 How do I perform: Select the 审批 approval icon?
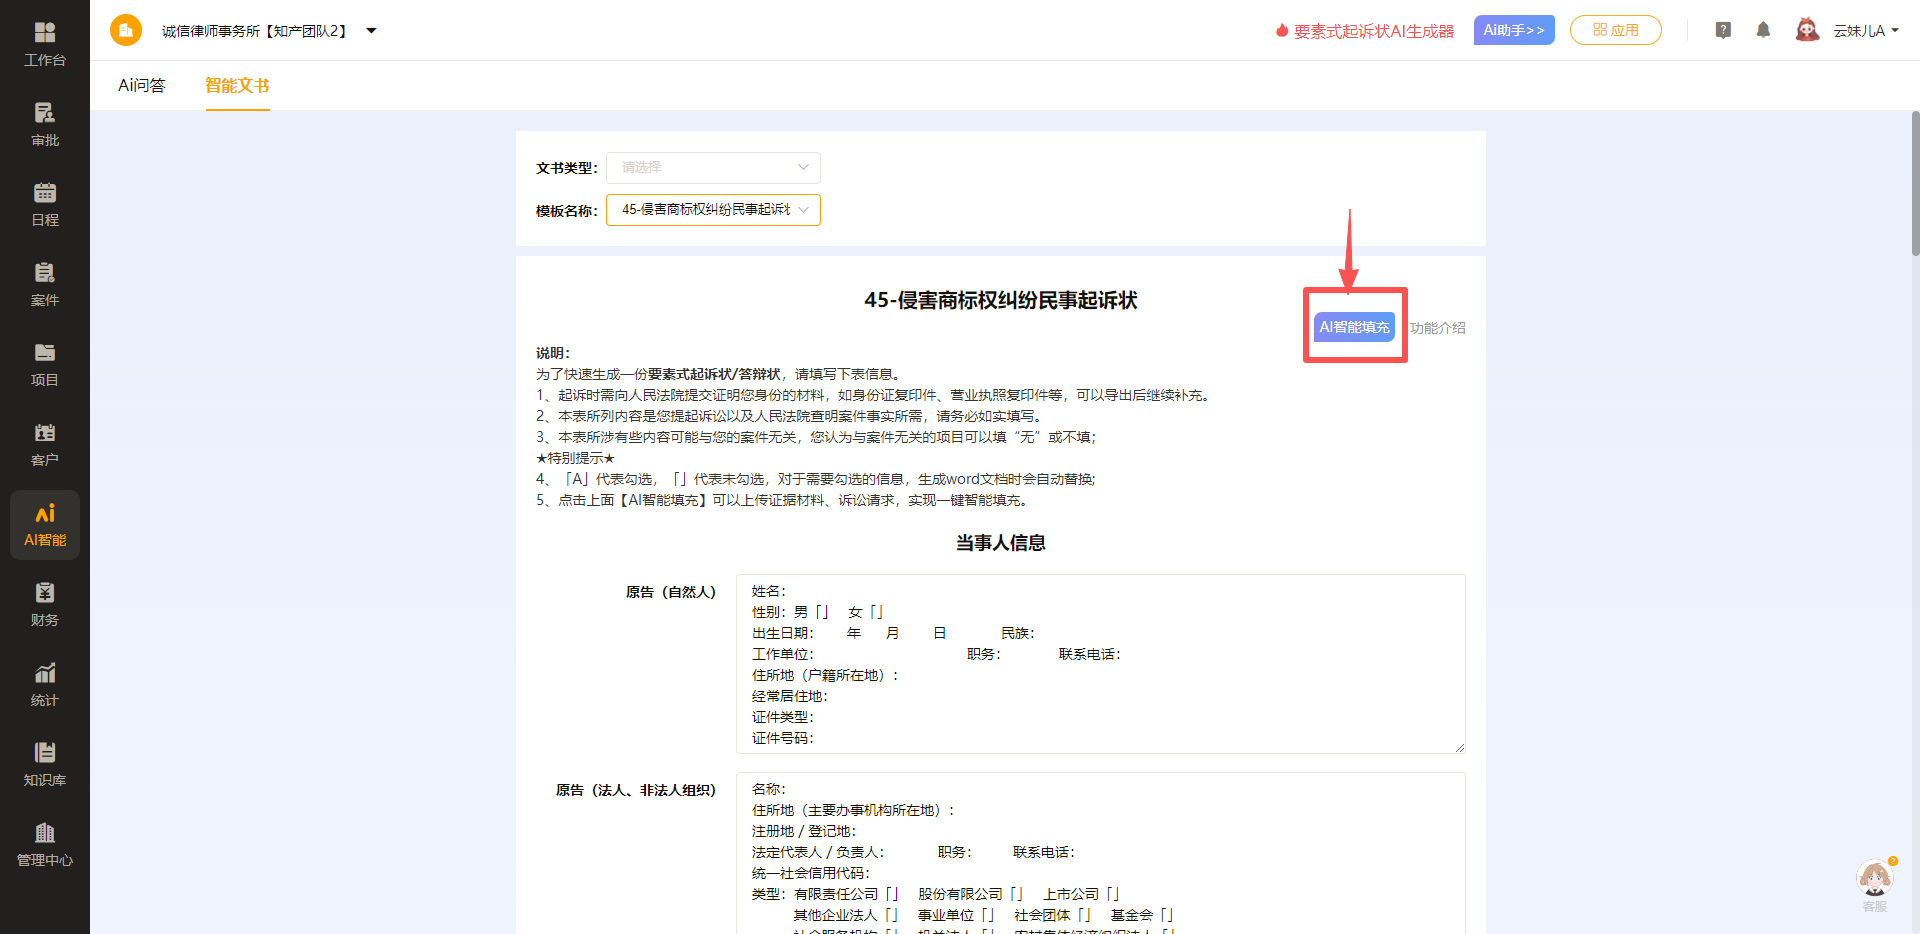(44, 123)
